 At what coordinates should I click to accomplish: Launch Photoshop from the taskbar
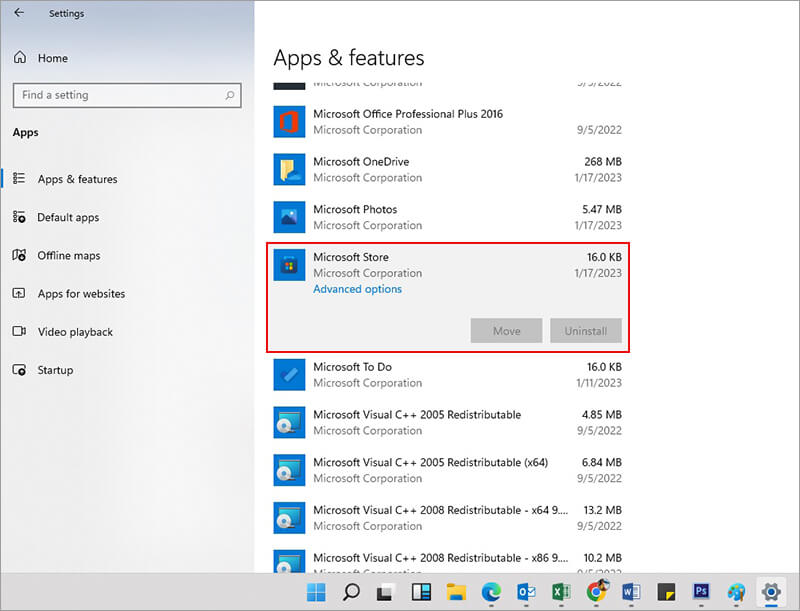(x=701, y=592)
